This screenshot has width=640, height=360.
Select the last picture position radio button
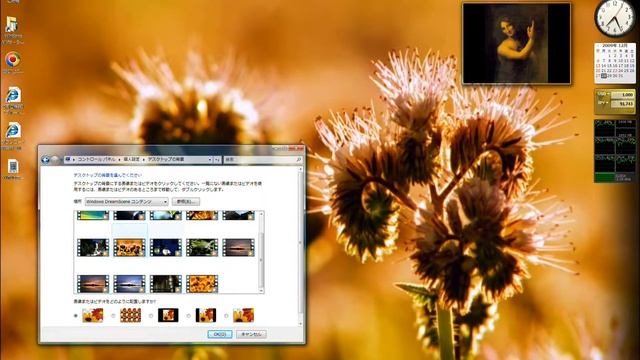pos(226,316)
